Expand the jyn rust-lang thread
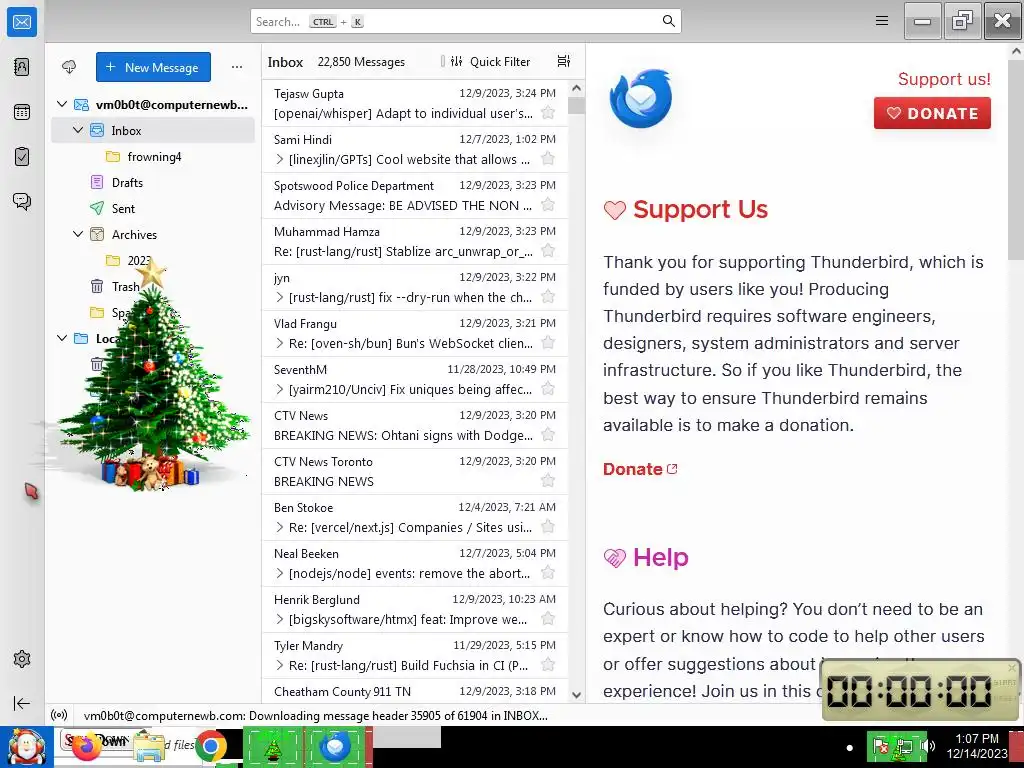Viewport: 1024px width, 768px height. 280,297
